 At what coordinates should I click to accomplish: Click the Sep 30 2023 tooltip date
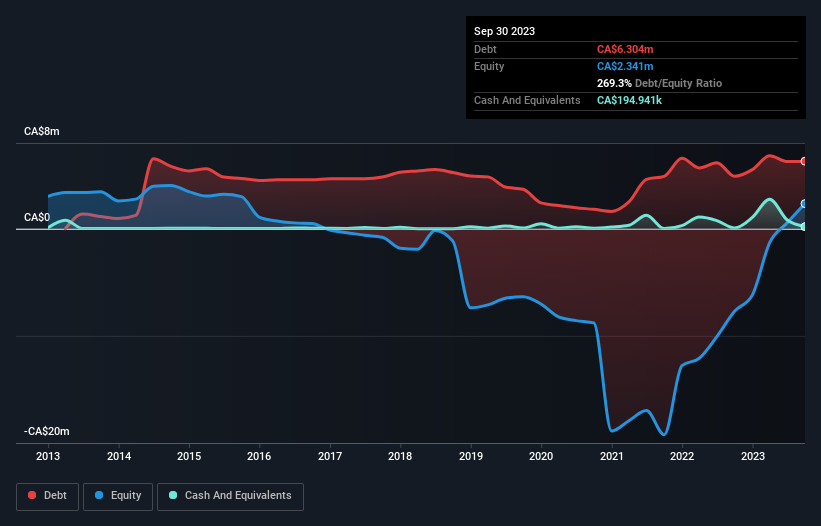coord(504,31)
